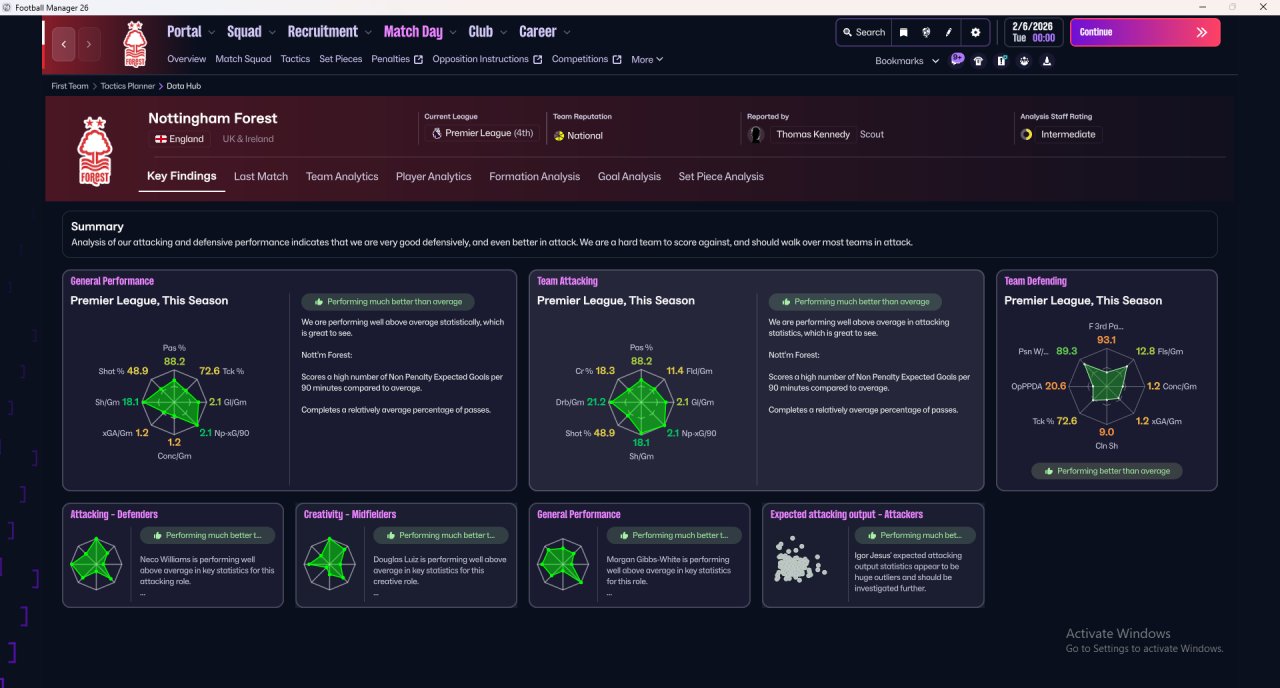Image resolution: width=1280 pixels, height=688 pixels.
Task: Open the bookmark icon beside Search
Action: point(903,32)
